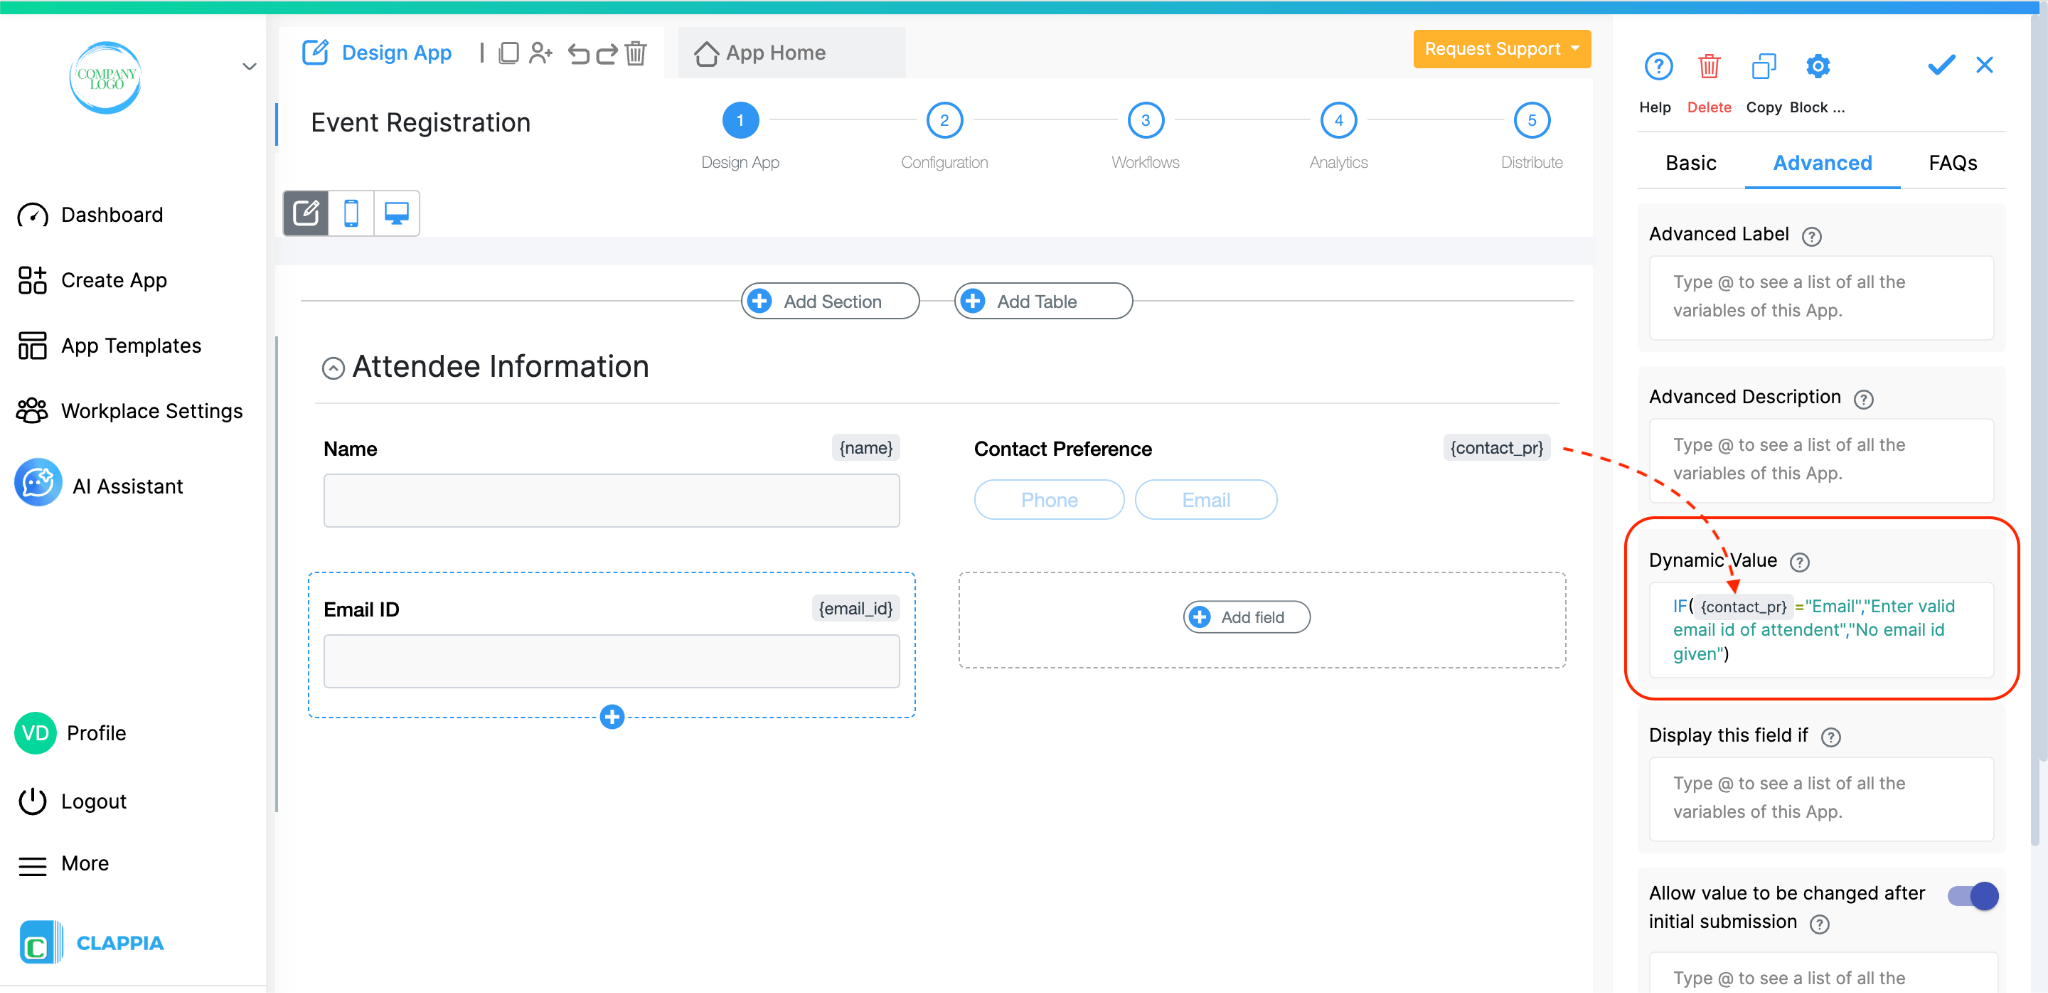Click the plus icon below Email ID
The width and height of the screenshot is (2048, 993).
612,716
